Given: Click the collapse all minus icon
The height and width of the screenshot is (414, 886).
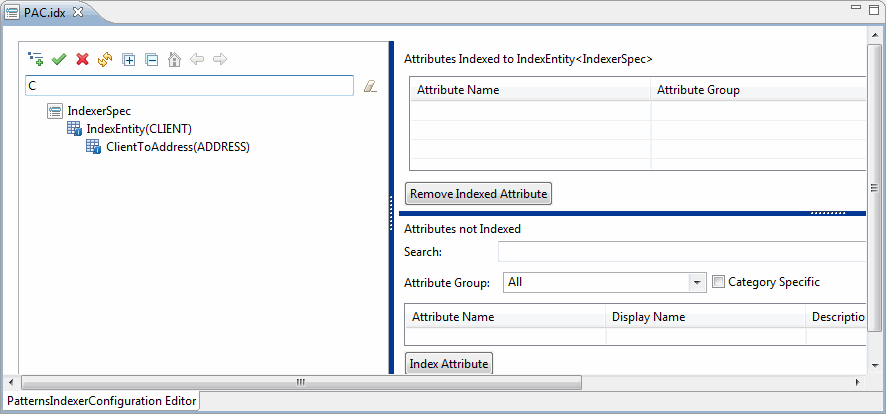Looking at the screenshot, I should (x=151, y=59).
